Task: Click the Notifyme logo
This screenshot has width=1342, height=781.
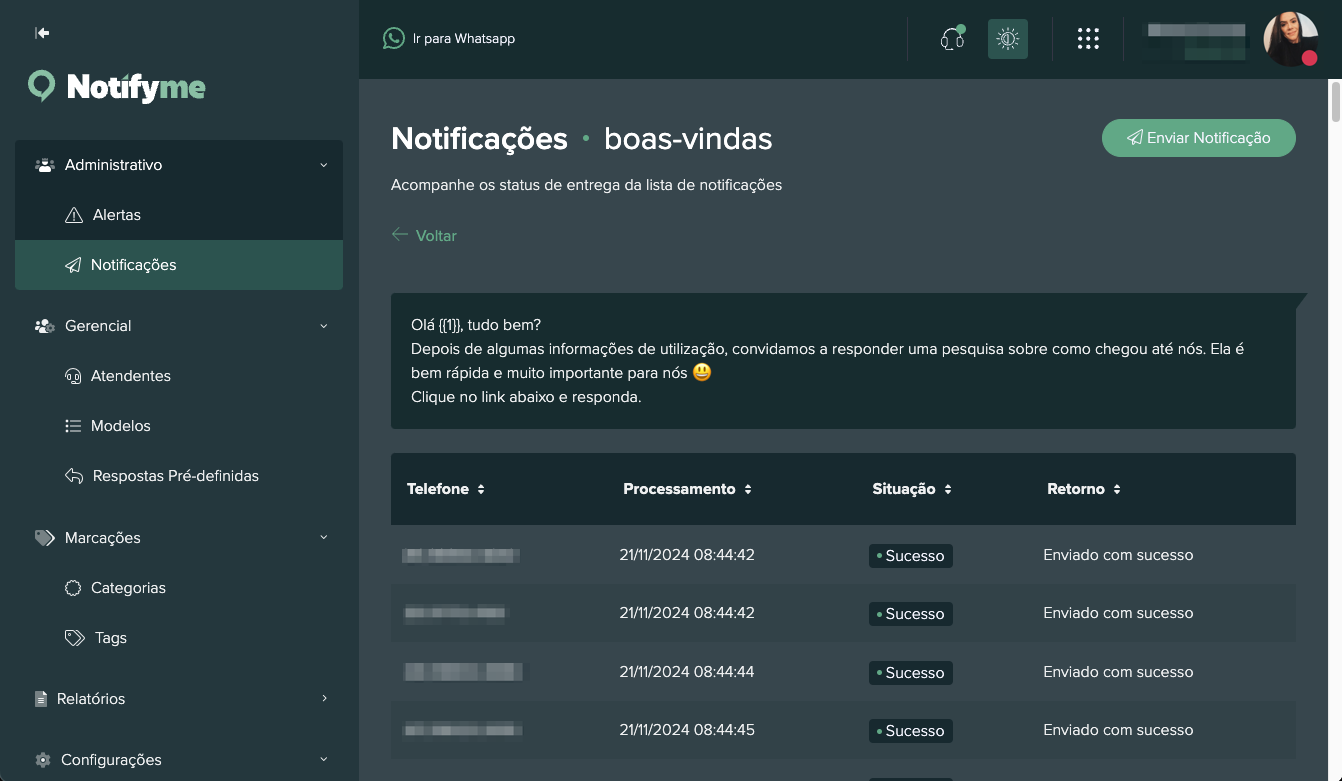Action: coord(117,87)
